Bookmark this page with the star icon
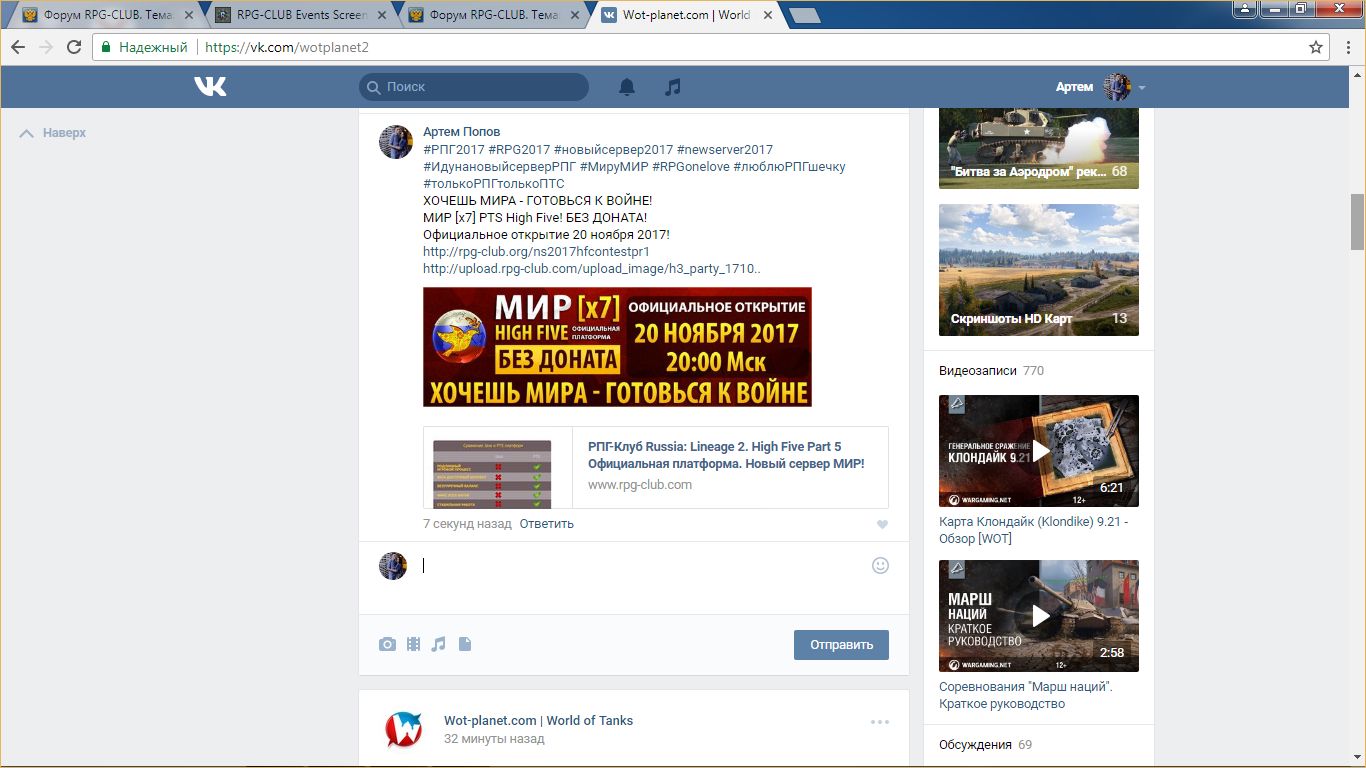 (x=1316, y=47)
